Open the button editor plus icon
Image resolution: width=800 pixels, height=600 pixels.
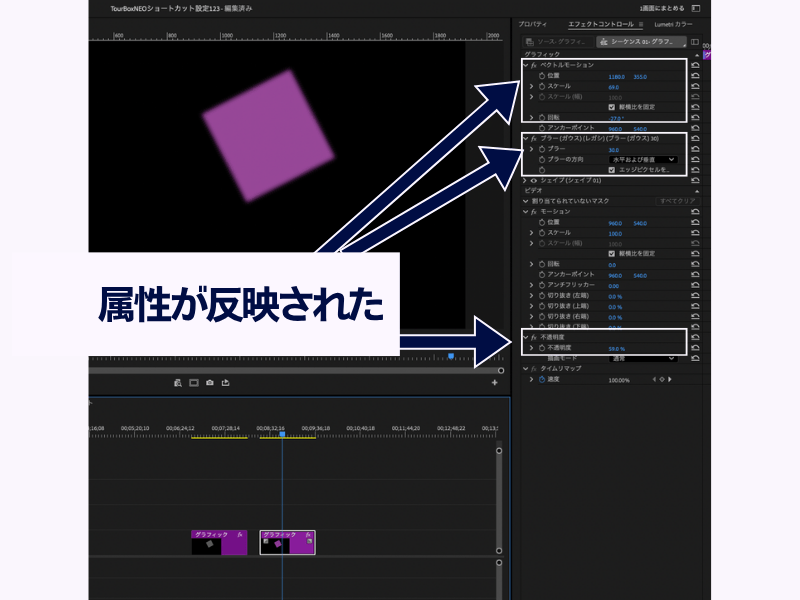click(x=494, y=382)
